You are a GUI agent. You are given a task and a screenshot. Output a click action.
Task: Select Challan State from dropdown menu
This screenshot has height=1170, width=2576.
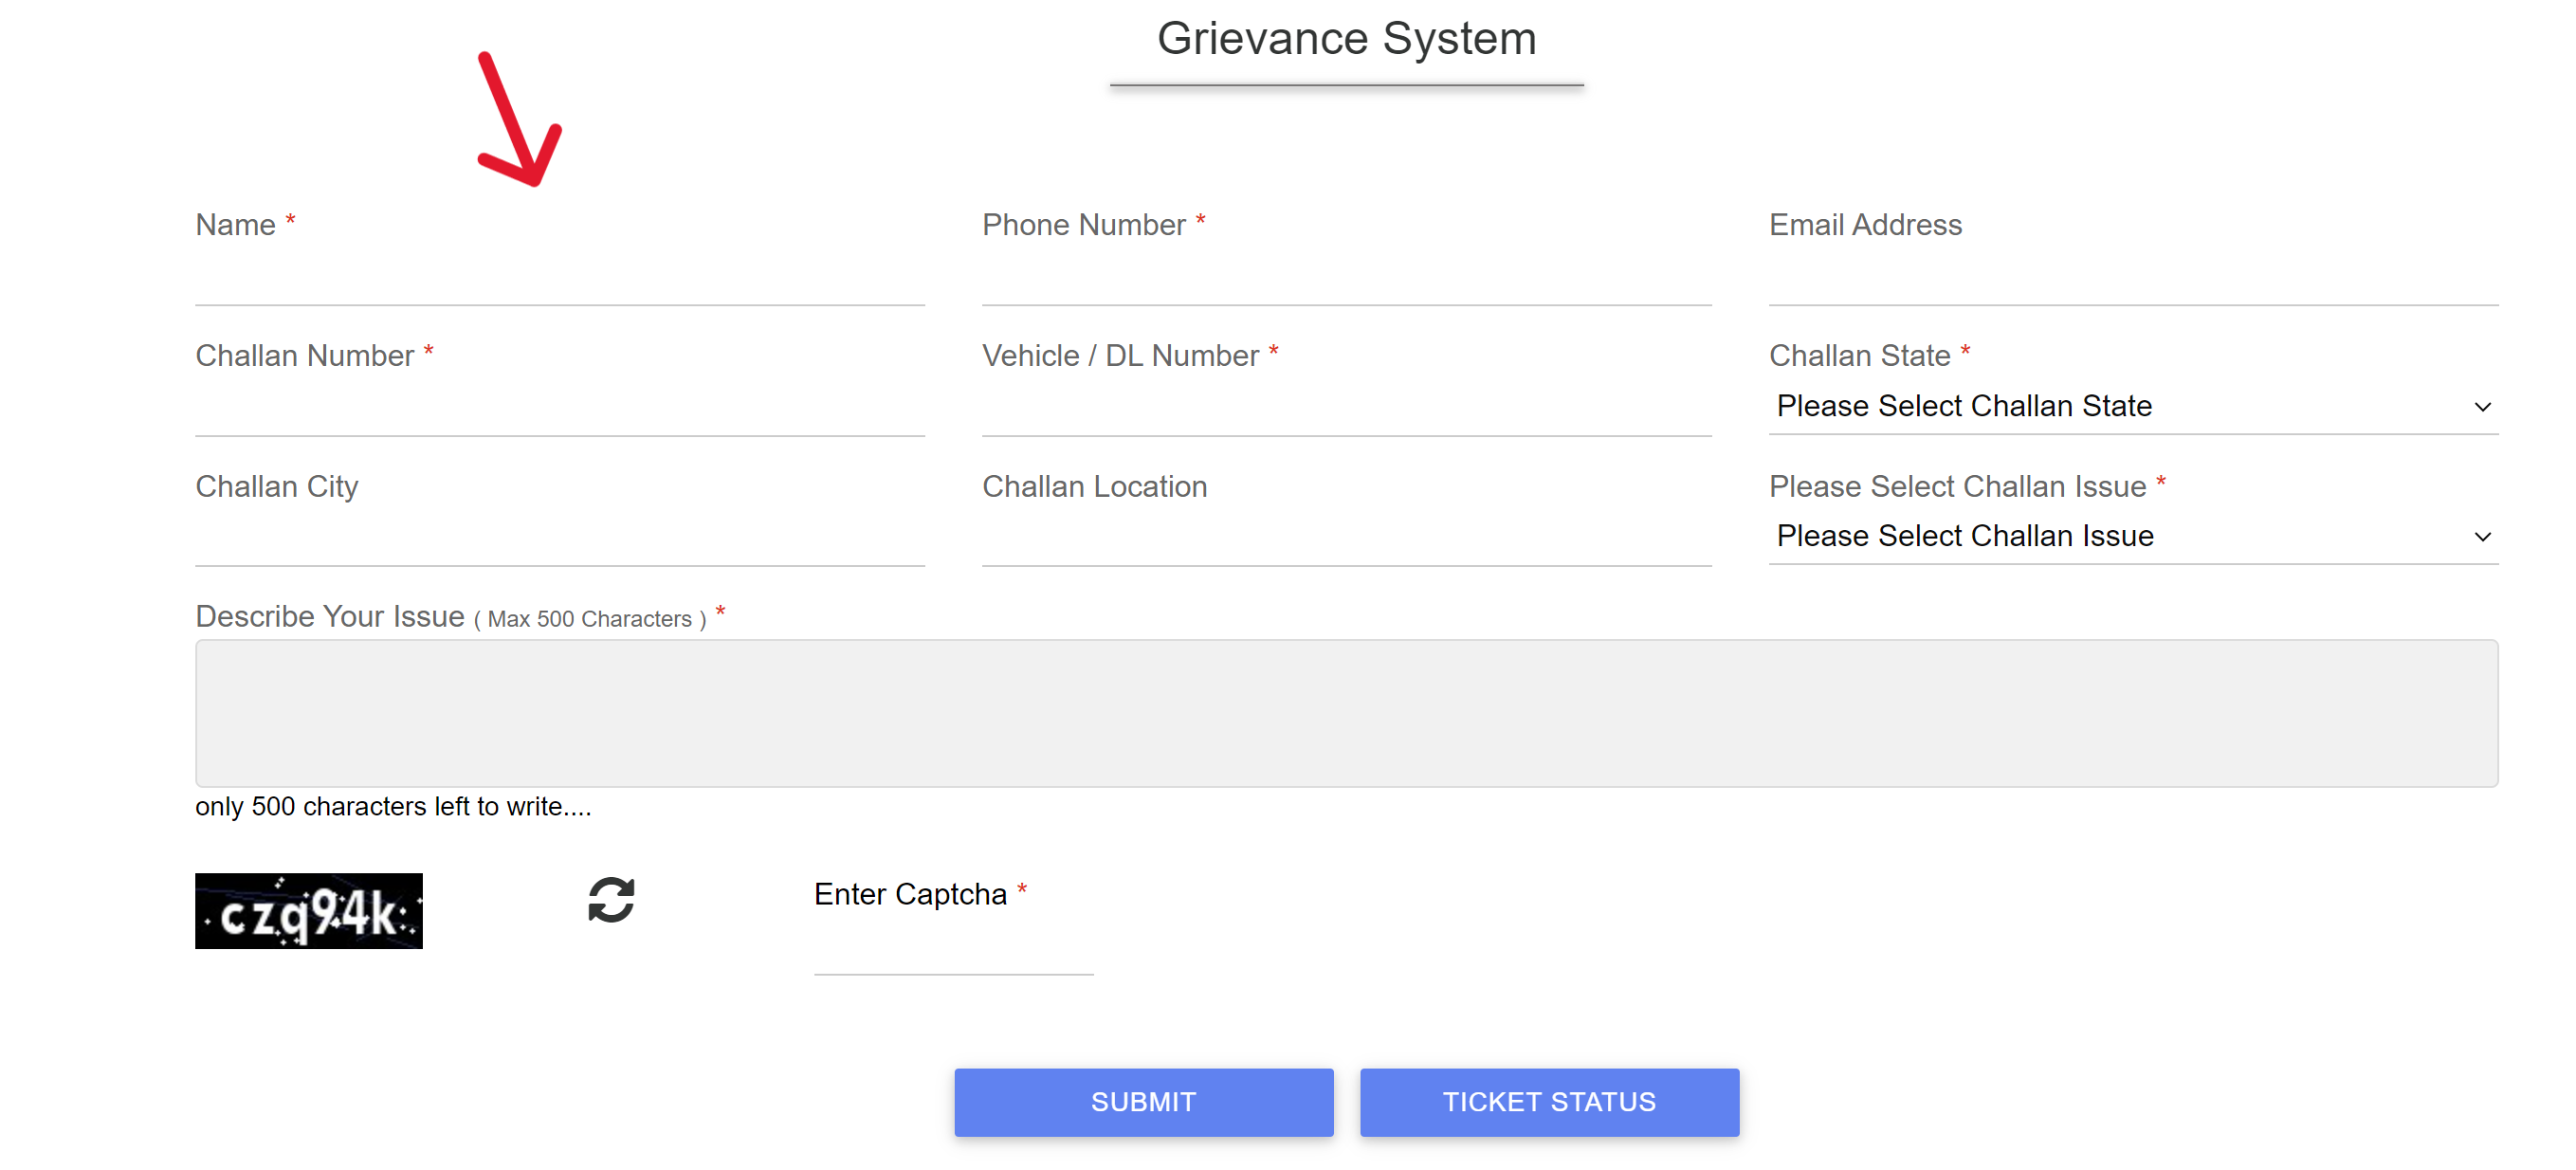point(2134,404)
